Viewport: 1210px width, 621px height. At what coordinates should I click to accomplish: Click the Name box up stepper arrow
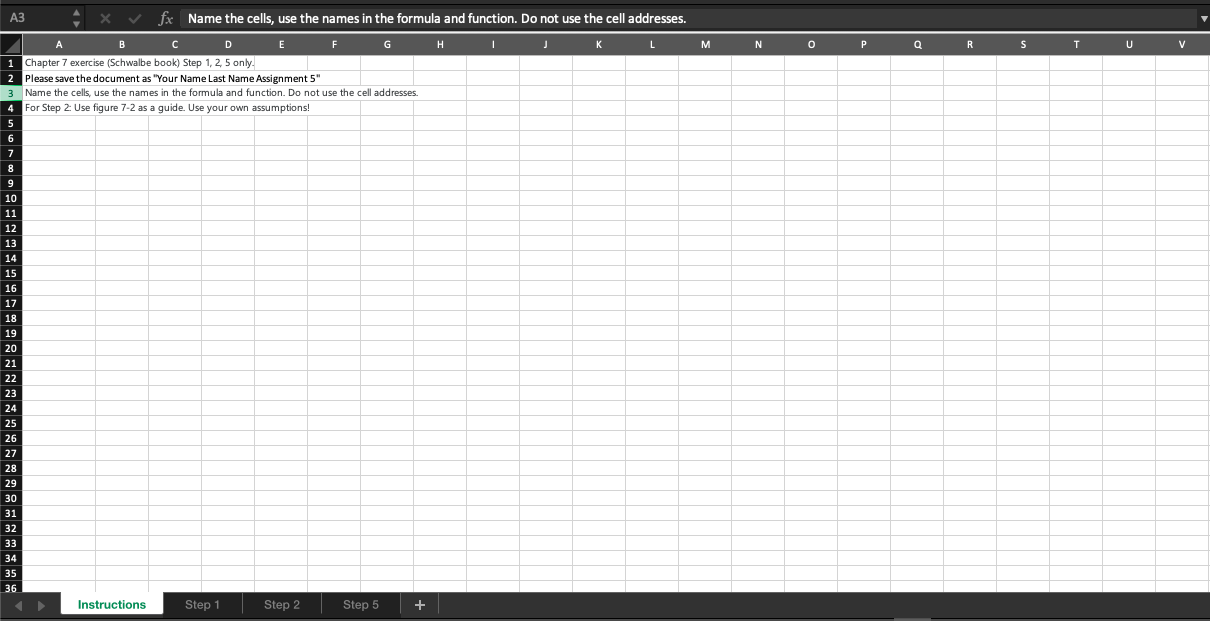[76, 11]
